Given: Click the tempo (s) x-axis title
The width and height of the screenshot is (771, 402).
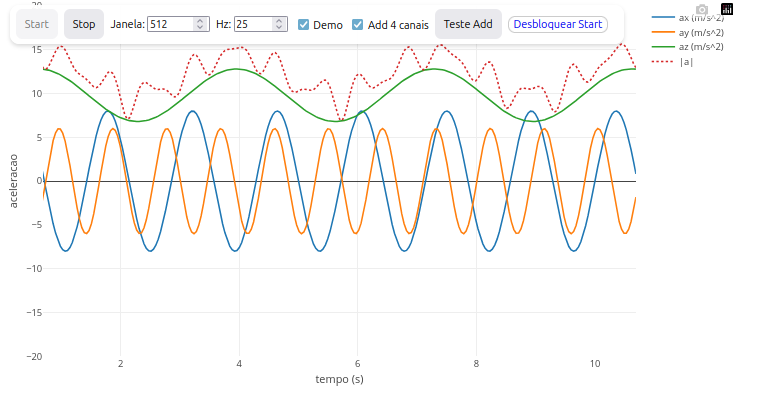Looking at the screenshot, I should point(339,380).
